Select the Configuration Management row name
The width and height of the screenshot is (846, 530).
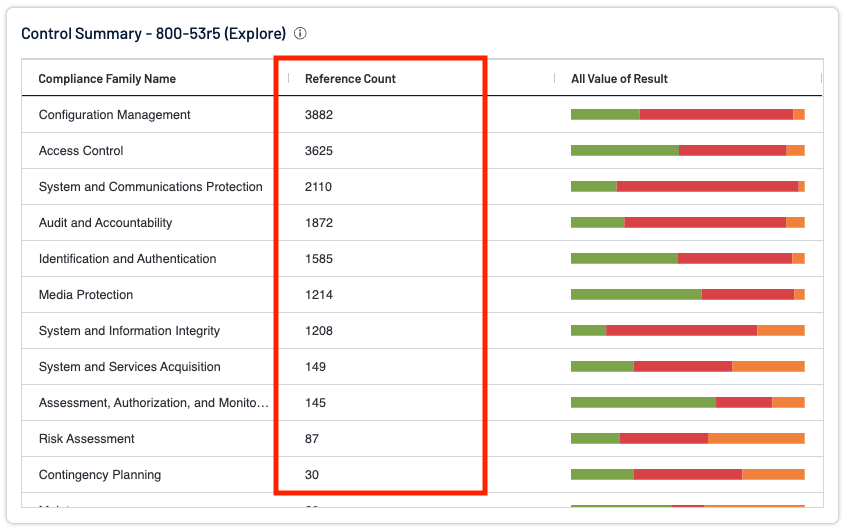point(114,115)
